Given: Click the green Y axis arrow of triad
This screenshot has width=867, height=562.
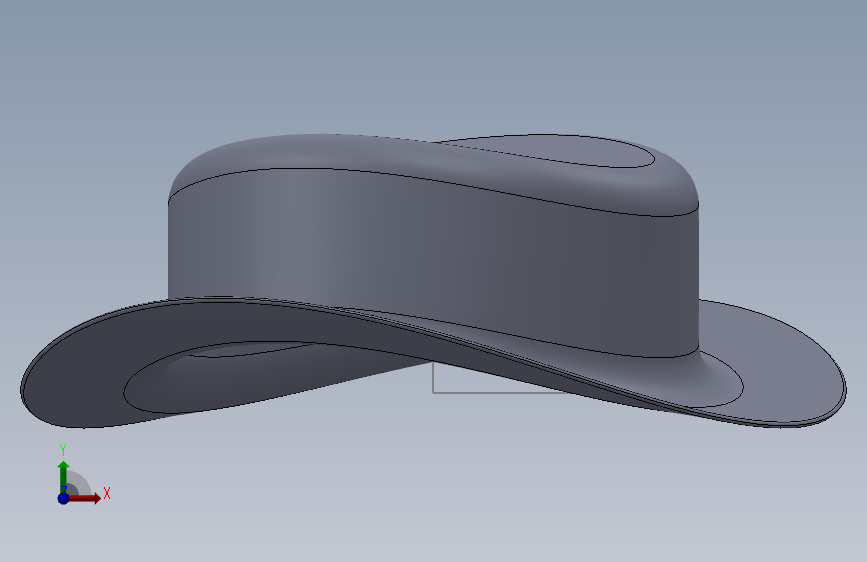Looking at the screenshot, I should [x=64, y=476].
